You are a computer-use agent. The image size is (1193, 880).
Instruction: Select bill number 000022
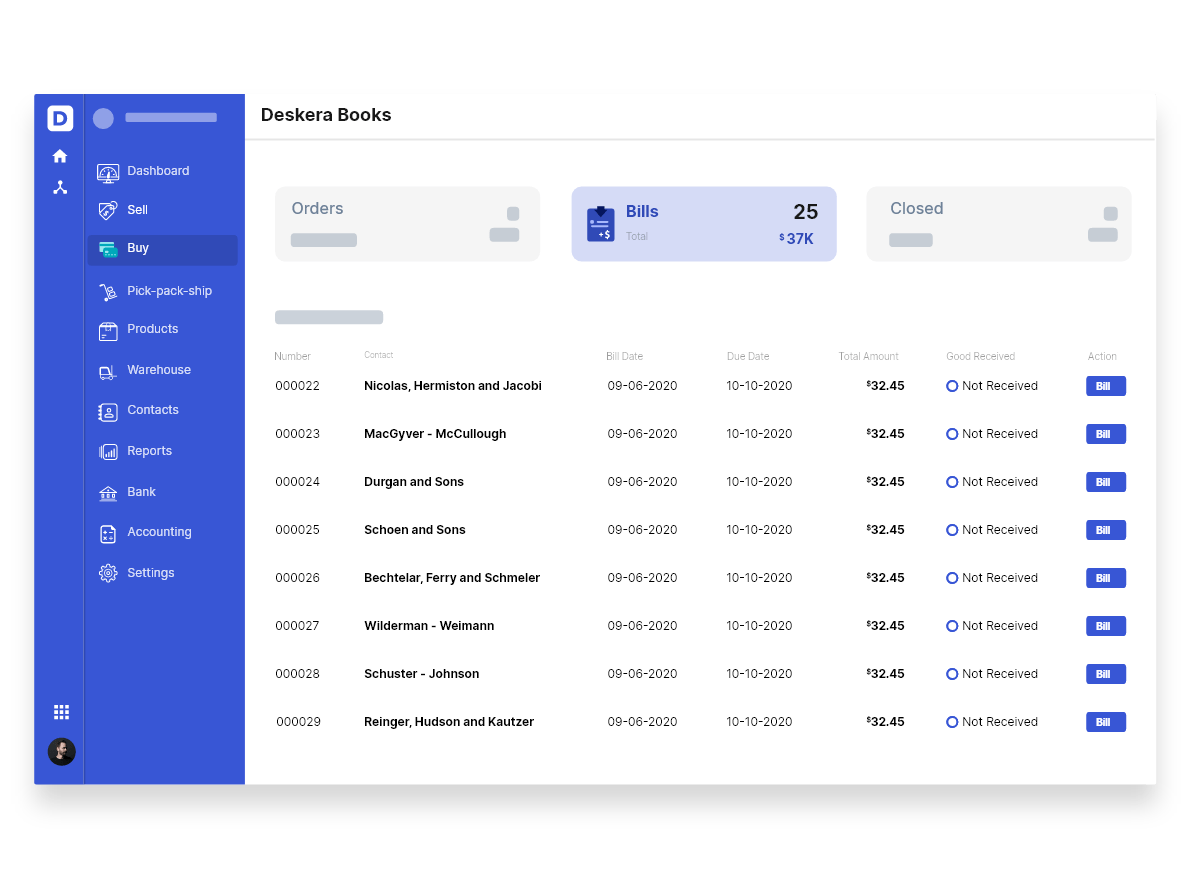[297, 386]
